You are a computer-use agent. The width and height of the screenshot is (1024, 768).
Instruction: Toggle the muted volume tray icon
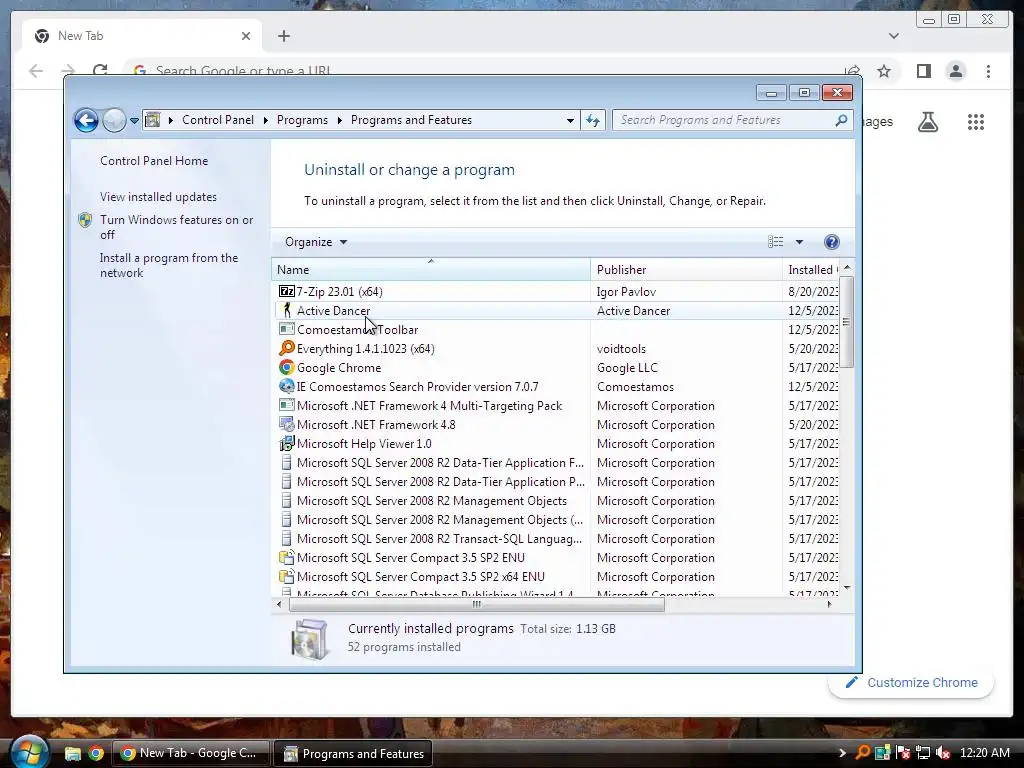942,753
